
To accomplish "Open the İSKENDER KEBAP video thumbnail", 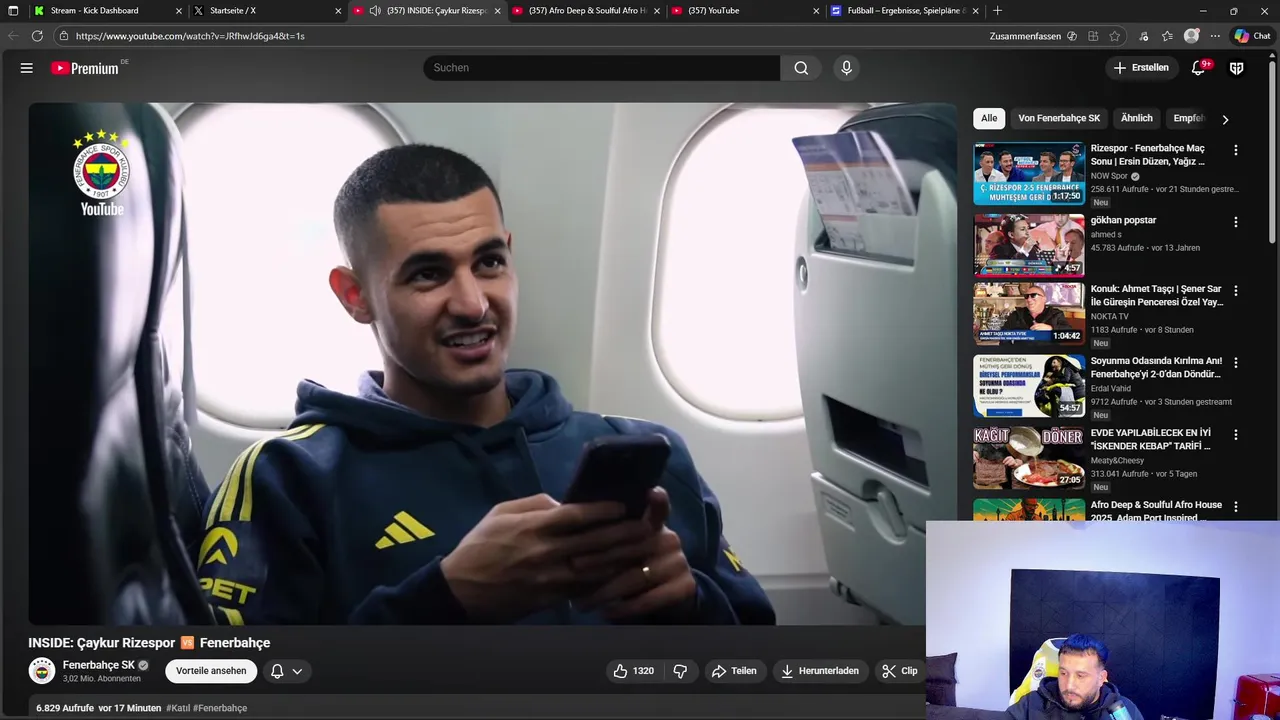I will tap(1028, 458).
